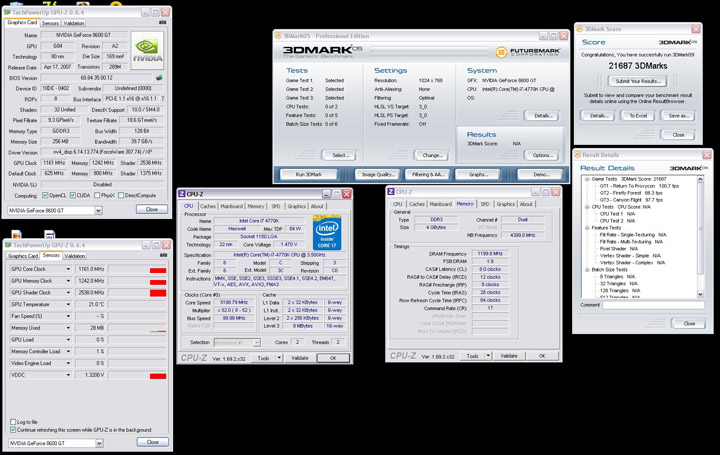This screenshot has width=720, height=455.
Task: Click the Filtering & AA... button
Action: click(428, 174)
